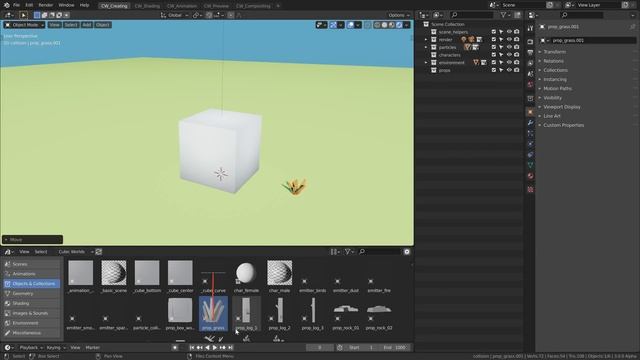This screenshot has height=360, width=640.
Task: Switch to wireframe shading mode
Action: (377, 25)
